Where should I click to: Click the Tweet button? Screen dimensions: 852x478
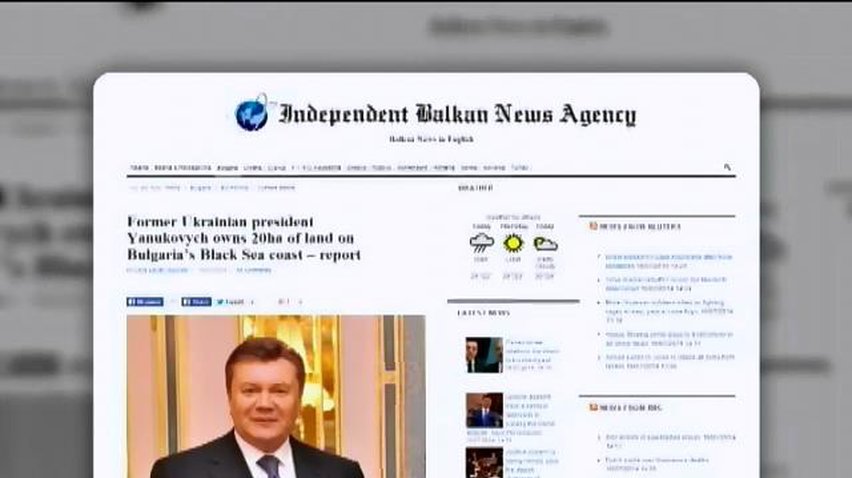(230, 301)
